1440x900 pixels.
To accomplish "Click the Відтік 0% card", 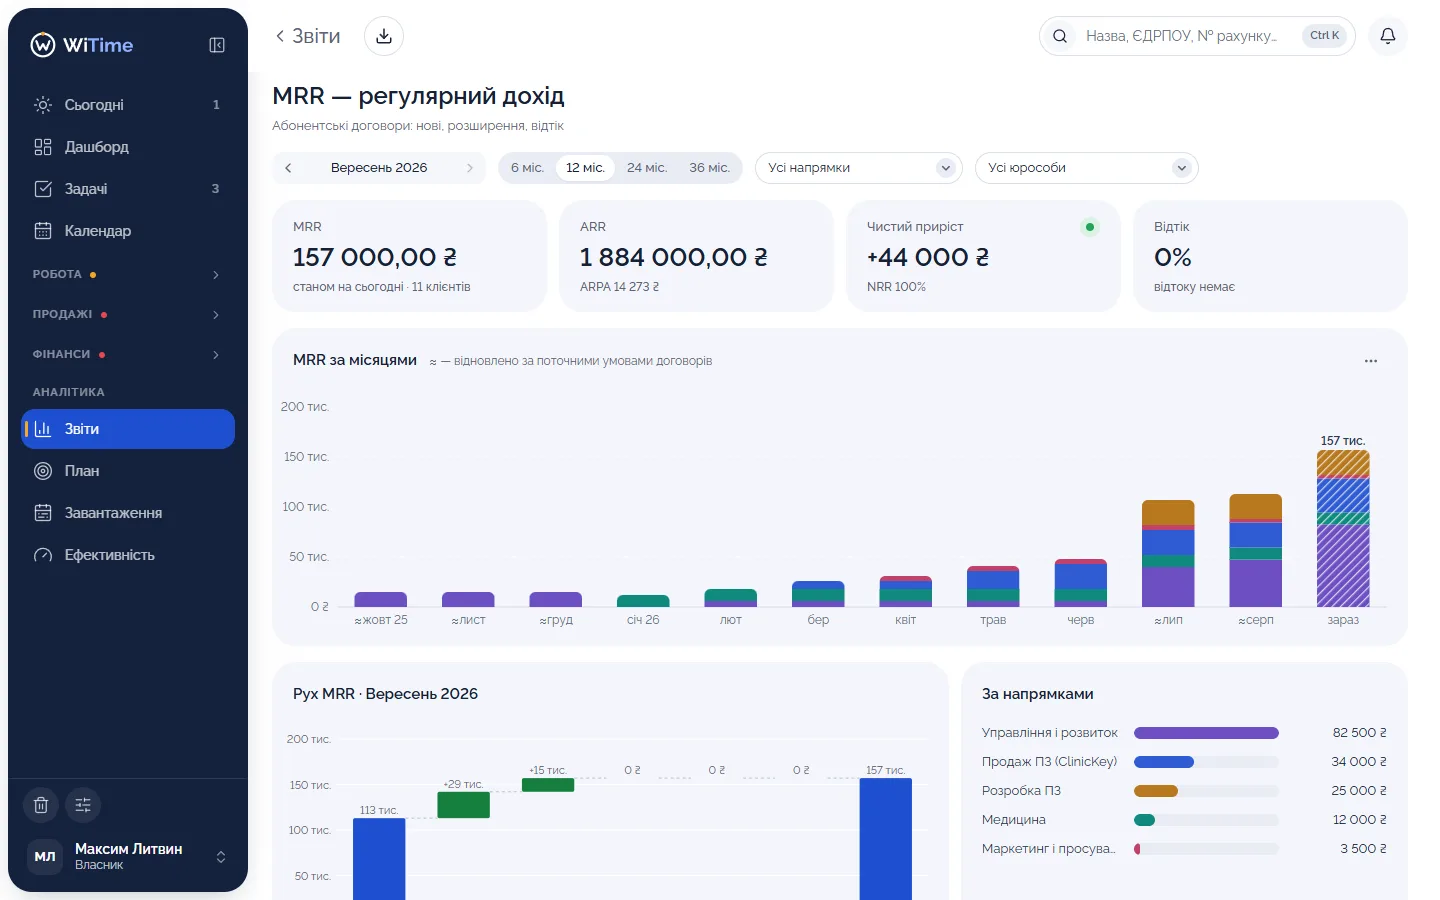I will point(1270,256).
